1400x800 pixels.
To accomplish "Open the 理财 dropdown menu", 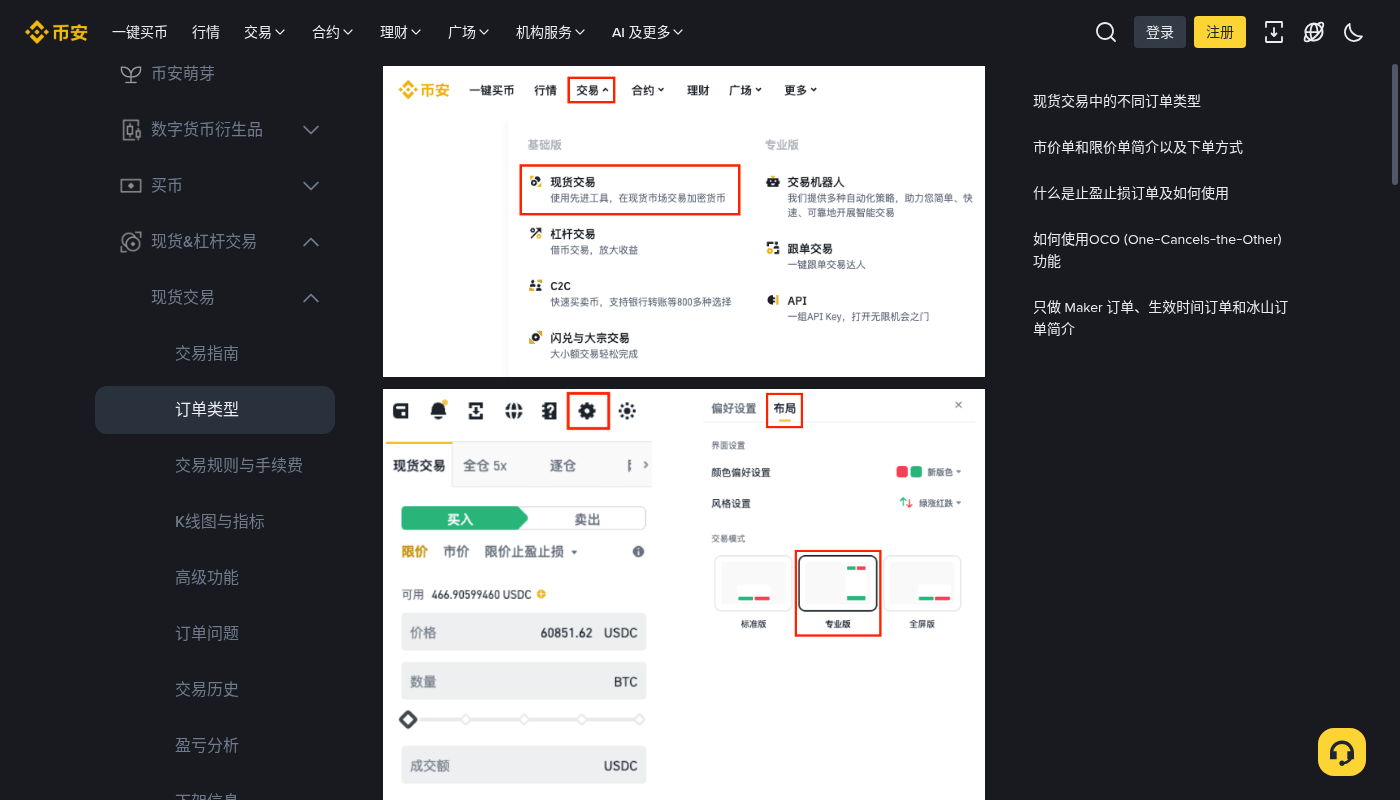I will coord(401,32).
